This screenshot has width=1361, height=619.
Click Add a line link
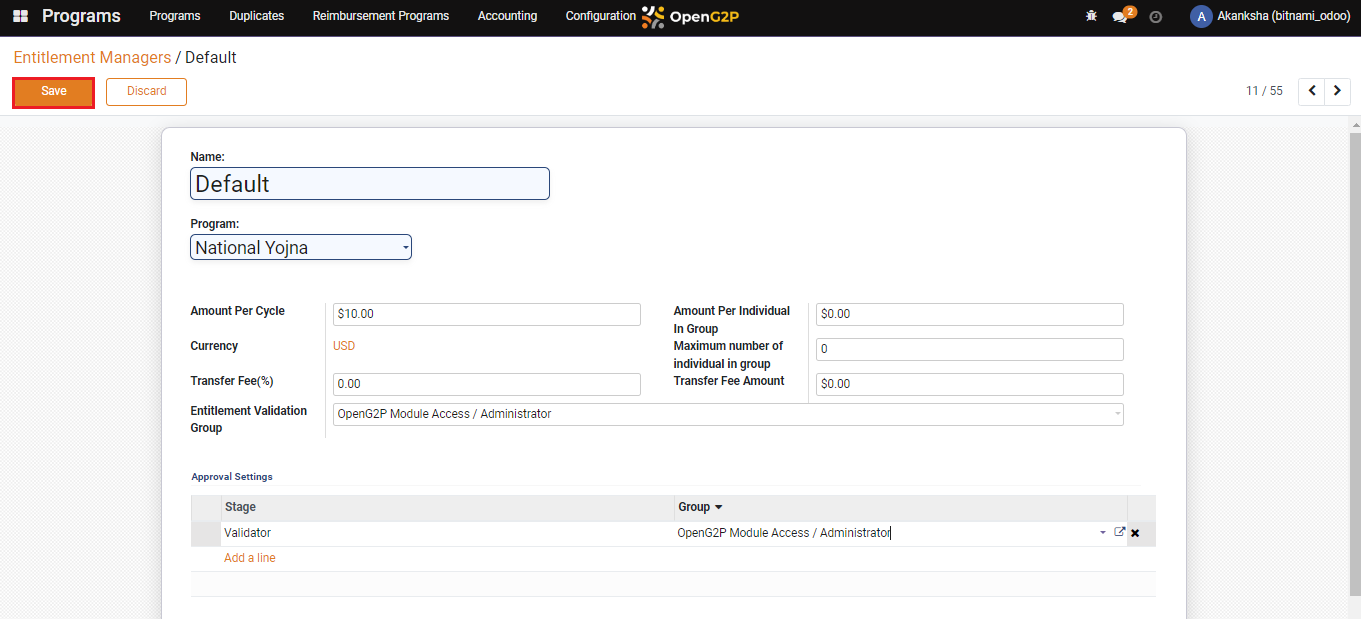pyautogui.click(x=250, y=558)
